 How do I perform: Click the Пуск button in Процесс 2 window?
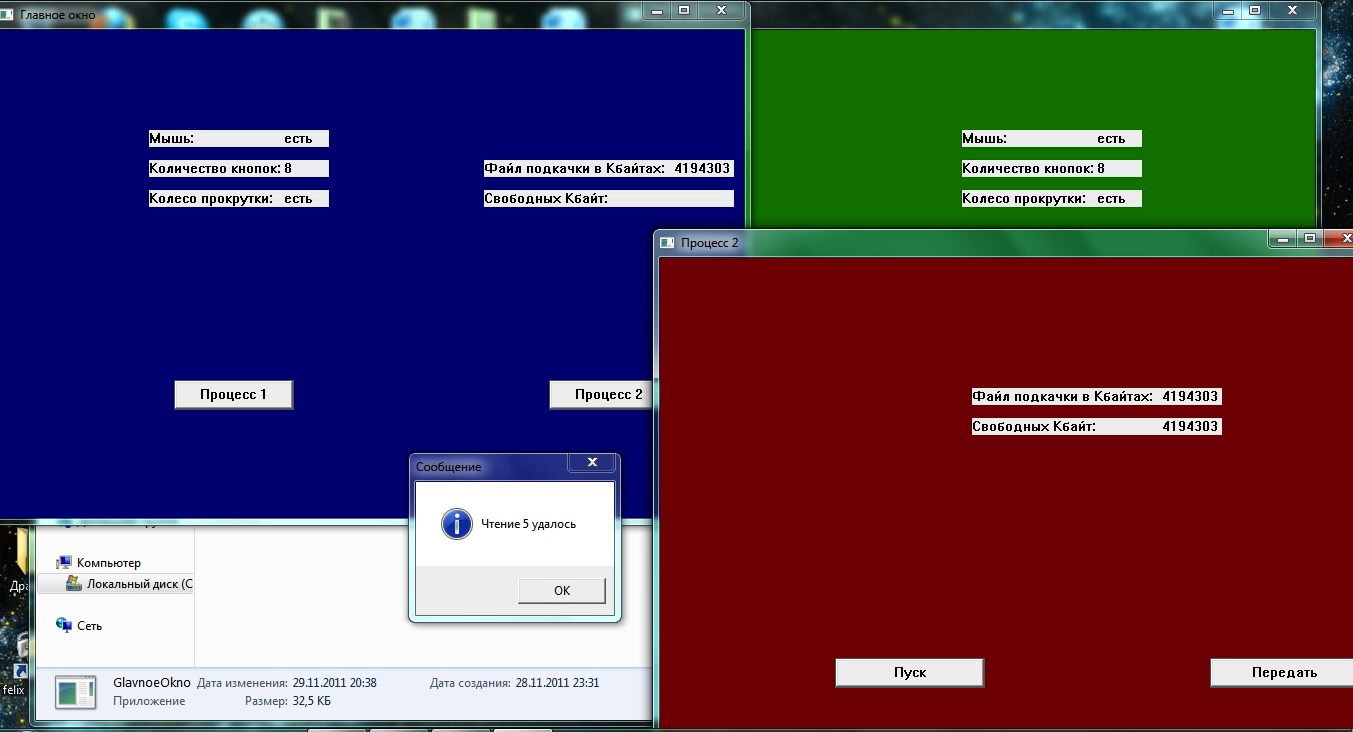(909, 673)
